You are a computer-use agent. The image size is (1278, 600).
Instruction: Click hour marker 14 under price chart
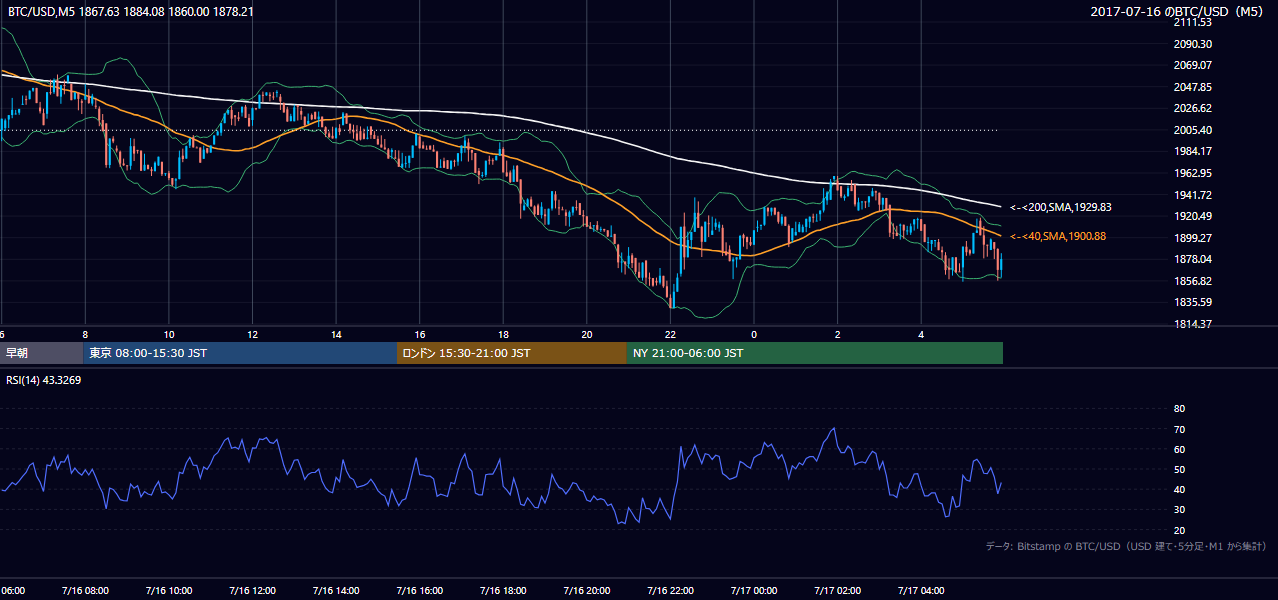coord(336,334)
